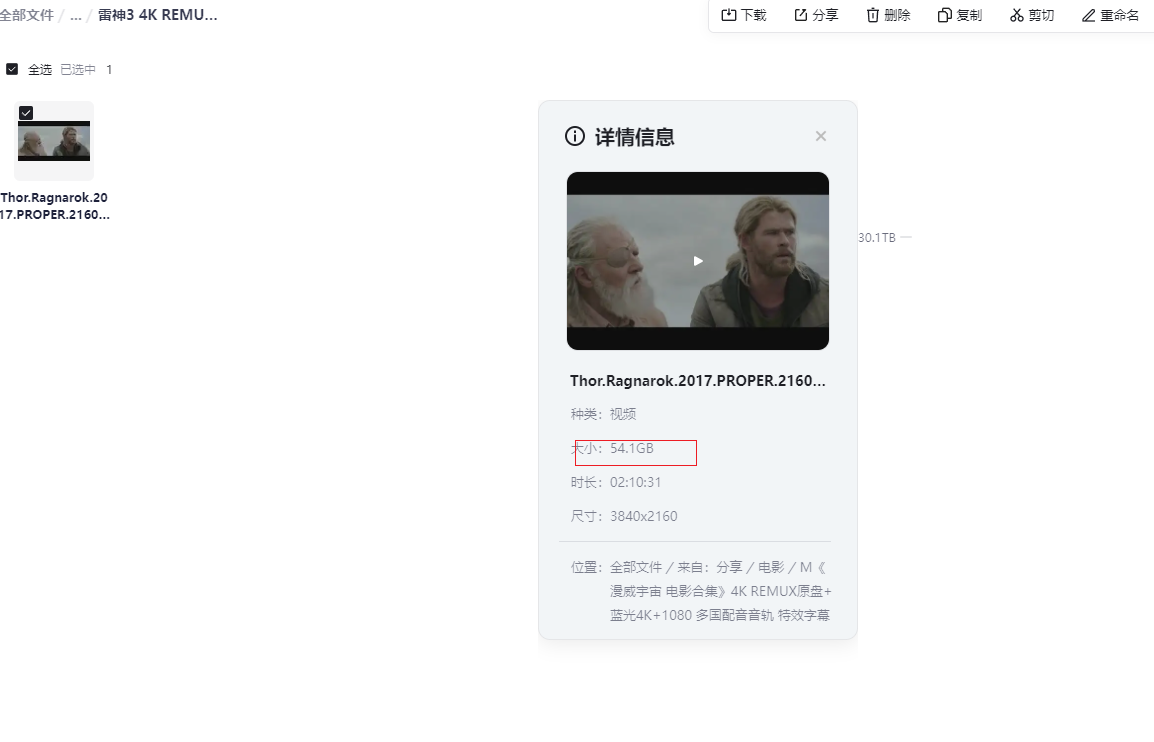Open the Thor.Ragnarok video thumbnail in file list
The height and width of the screenshot is (742, 1154).
point(54,141)
